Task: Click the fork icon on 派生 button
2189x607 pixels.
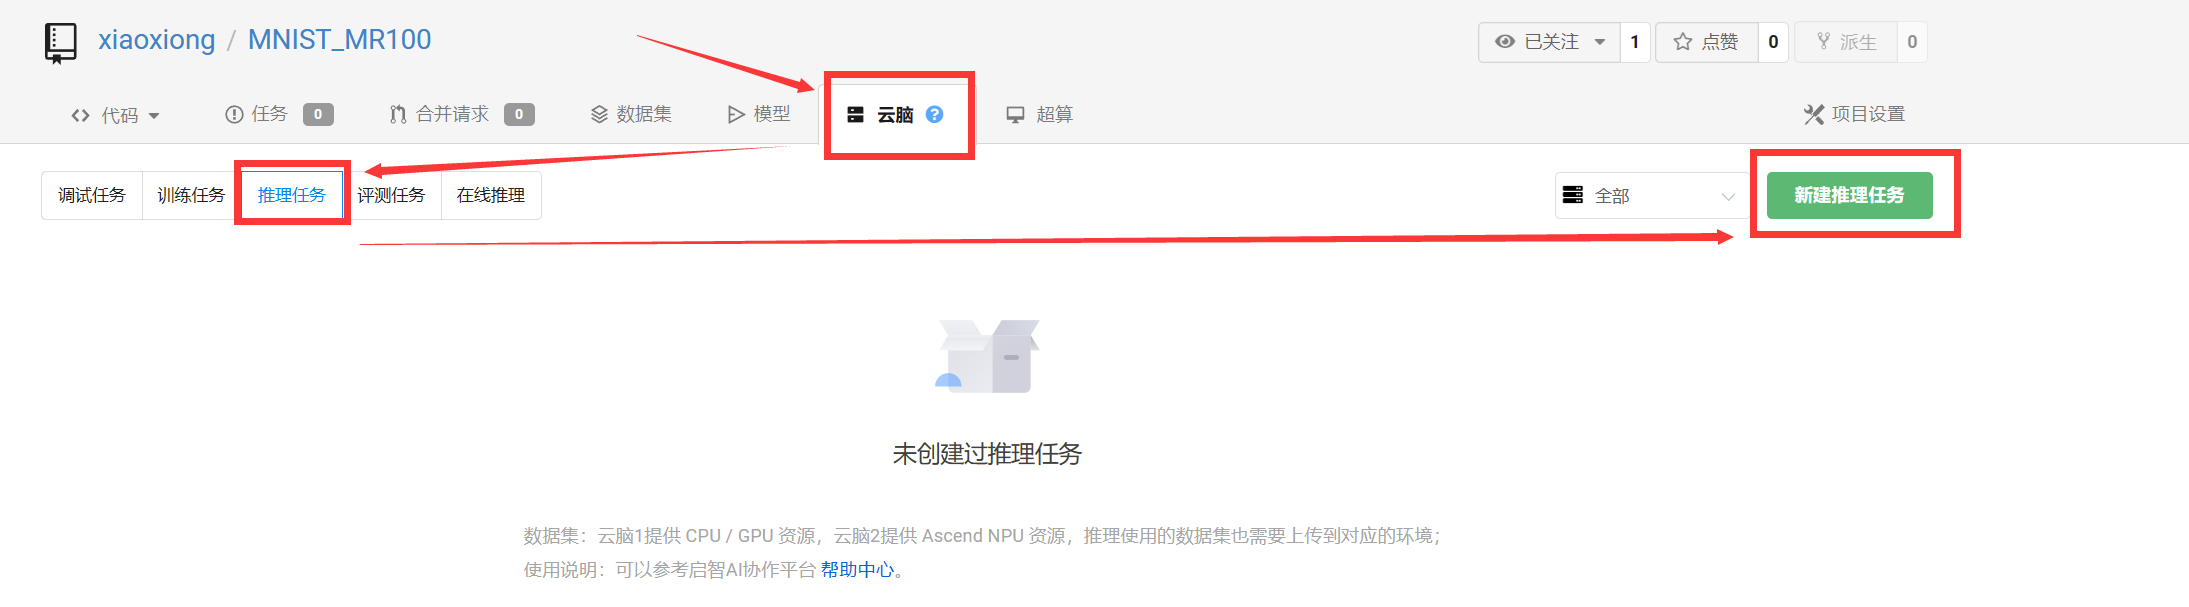Action: coord(1823,42)
